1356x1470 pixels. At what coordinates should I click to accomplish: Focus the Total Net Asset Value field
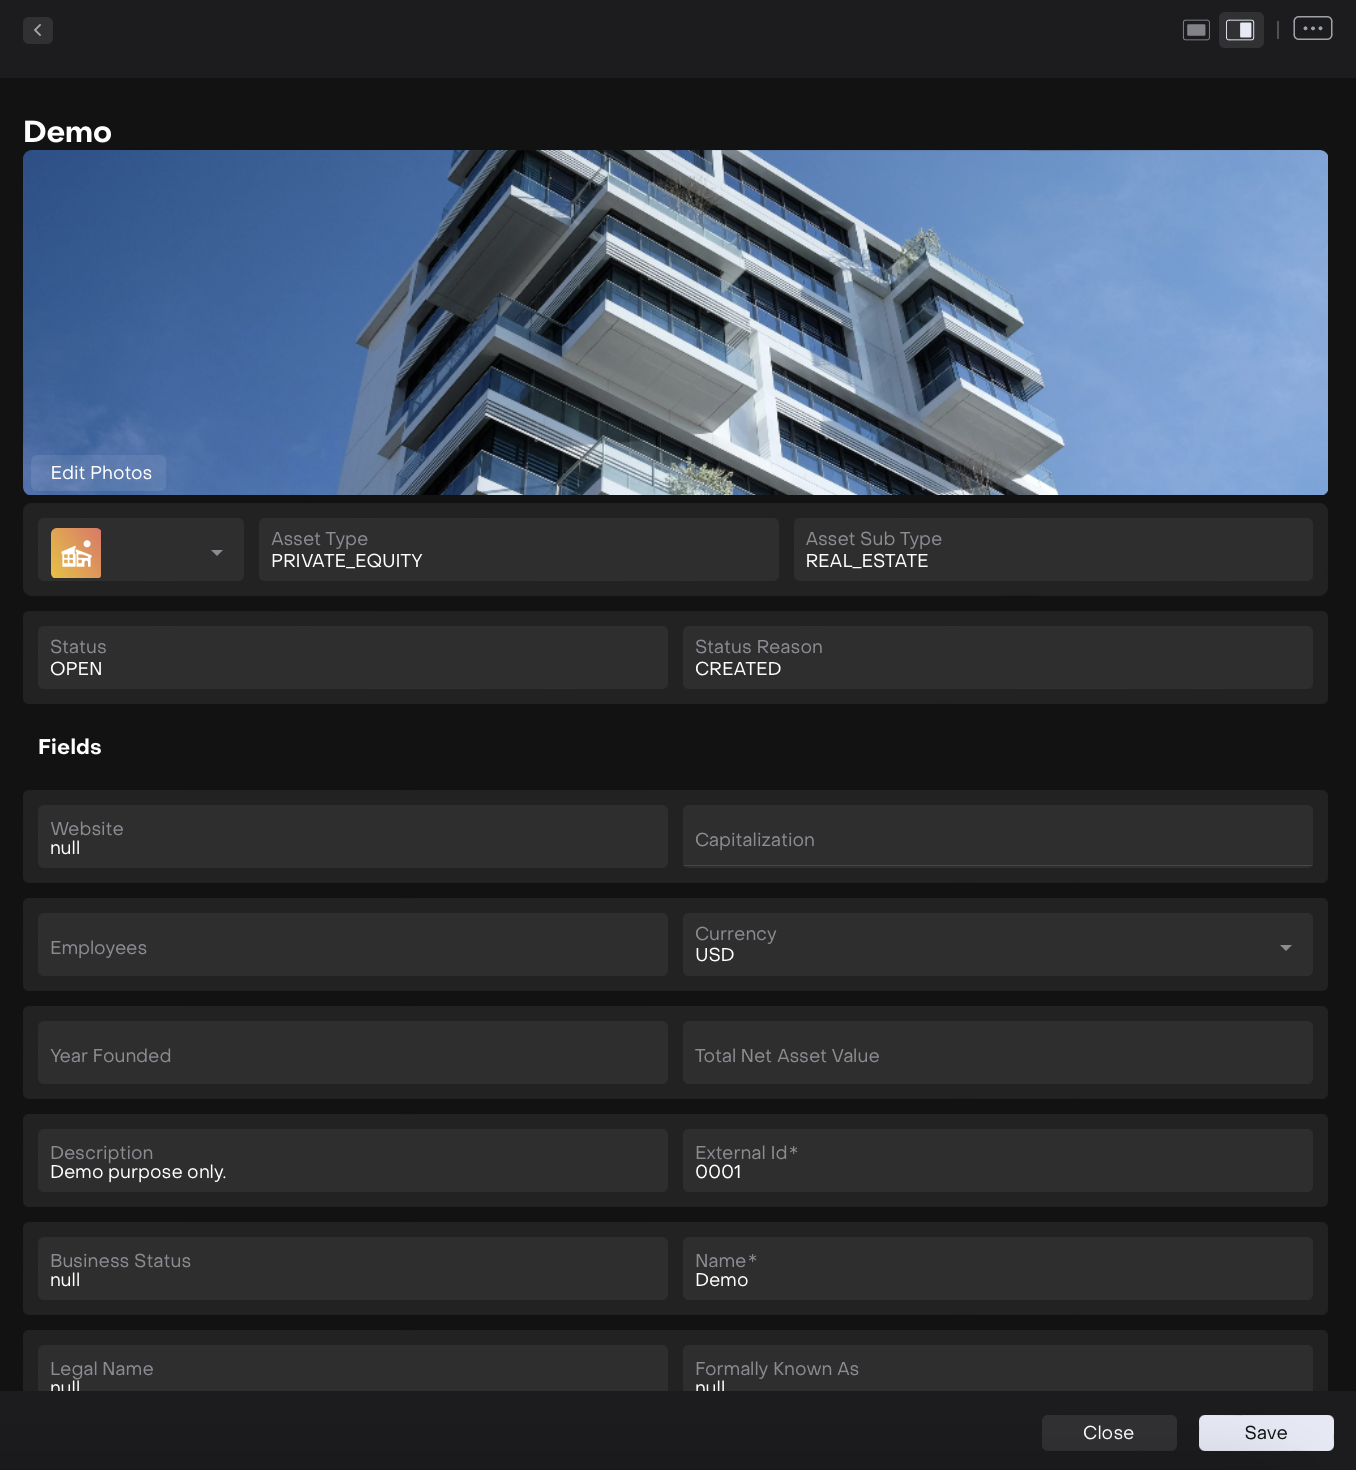pyautogui.click(x=996, y=1054)
